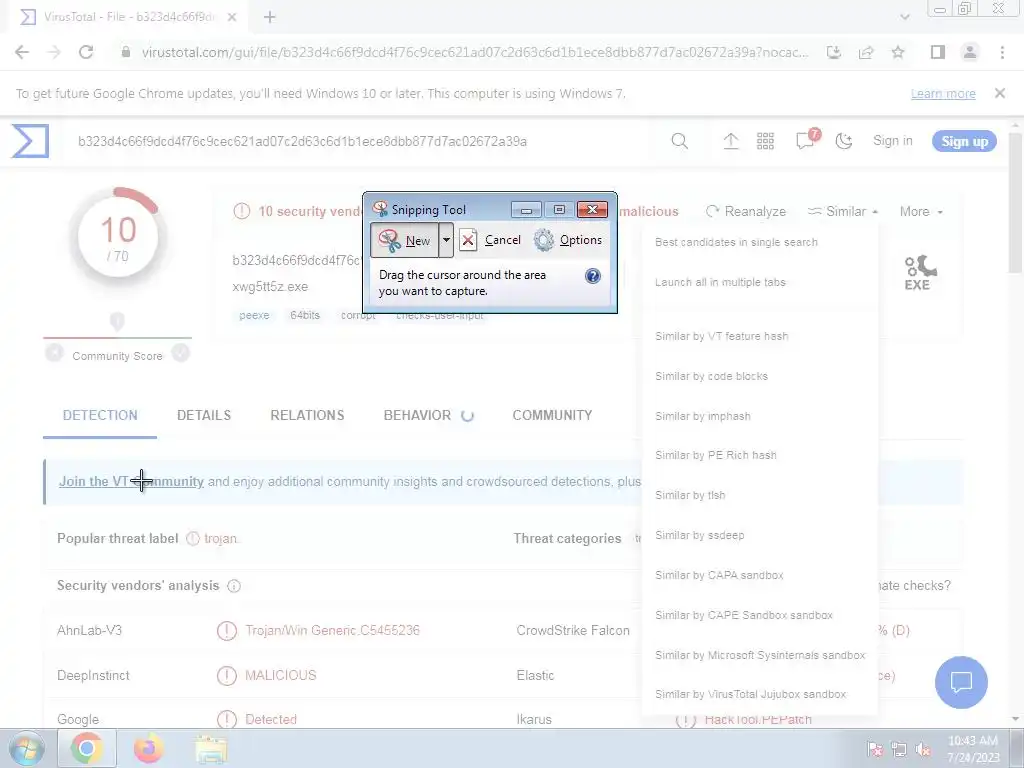Click alert icon next to Google Detected
Screen dimensions: 1024x768
coord(227,720)
